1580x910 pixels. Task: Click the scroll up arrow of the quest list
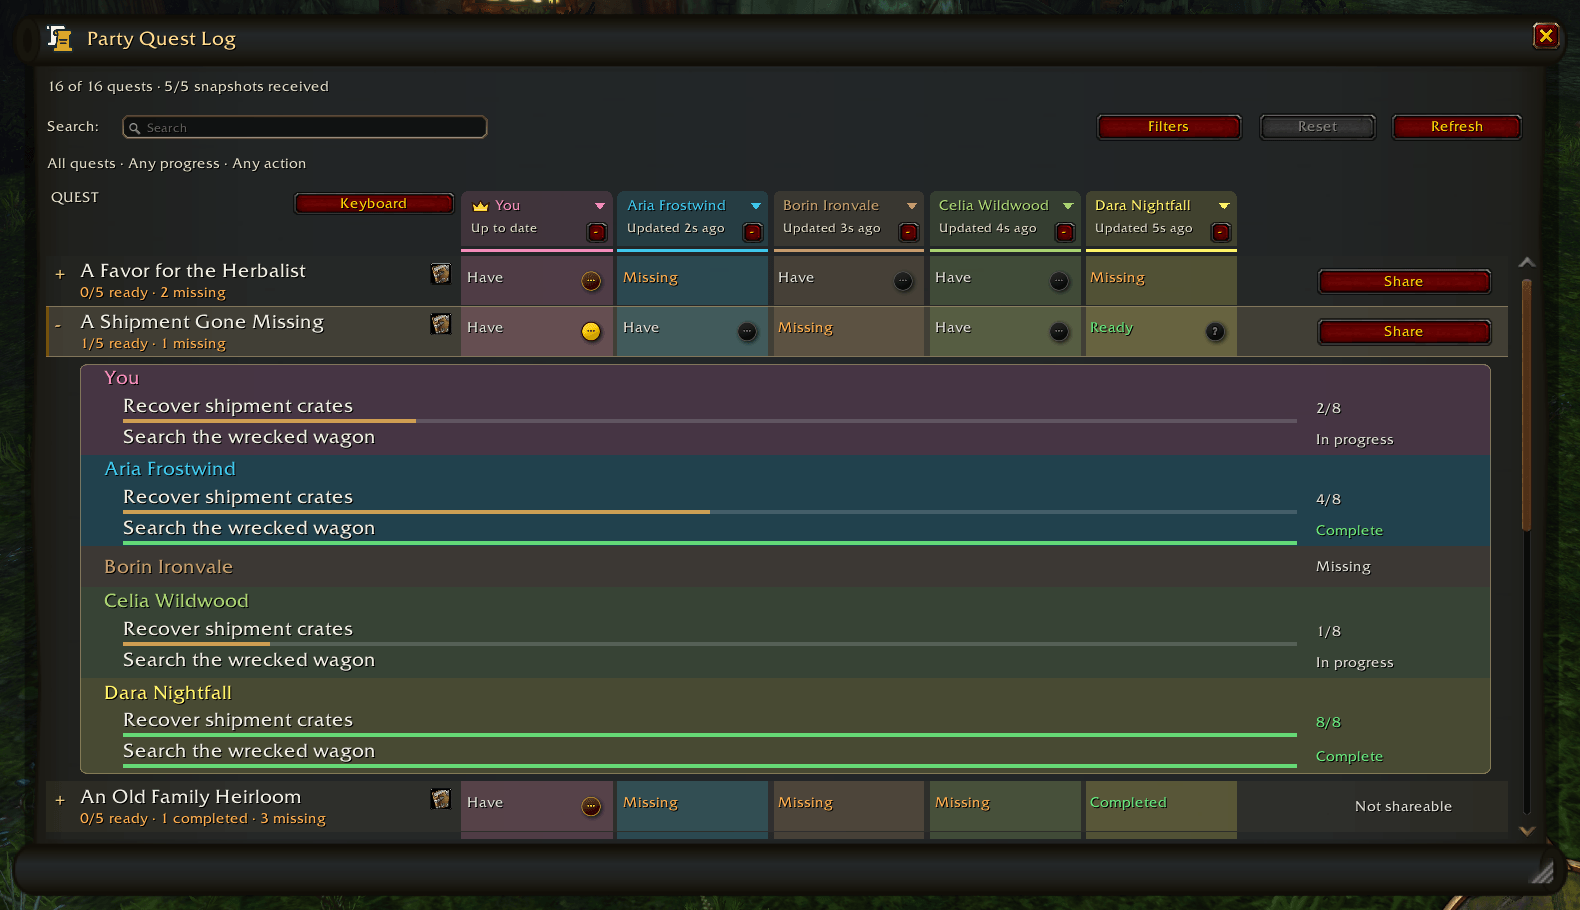pos(1527,262)
